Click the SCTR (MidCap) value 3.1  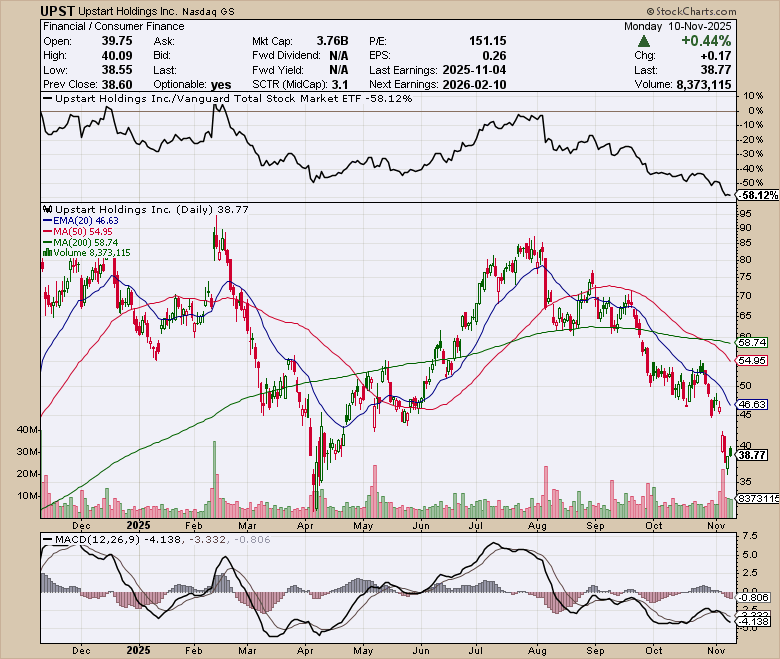[340, 85]
